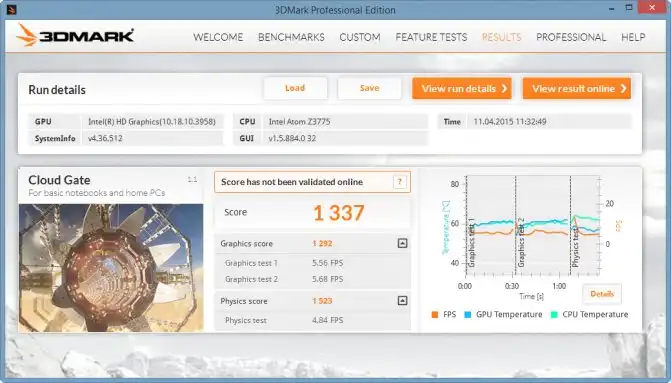Open View result online
This screenshot has width=671, height=383.
pyautogui.click(x=576, y=89)
